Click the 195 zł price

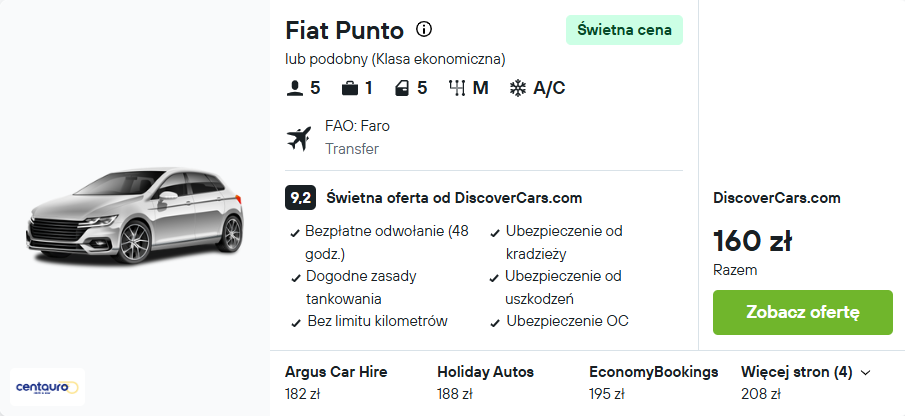click(607, 394)
